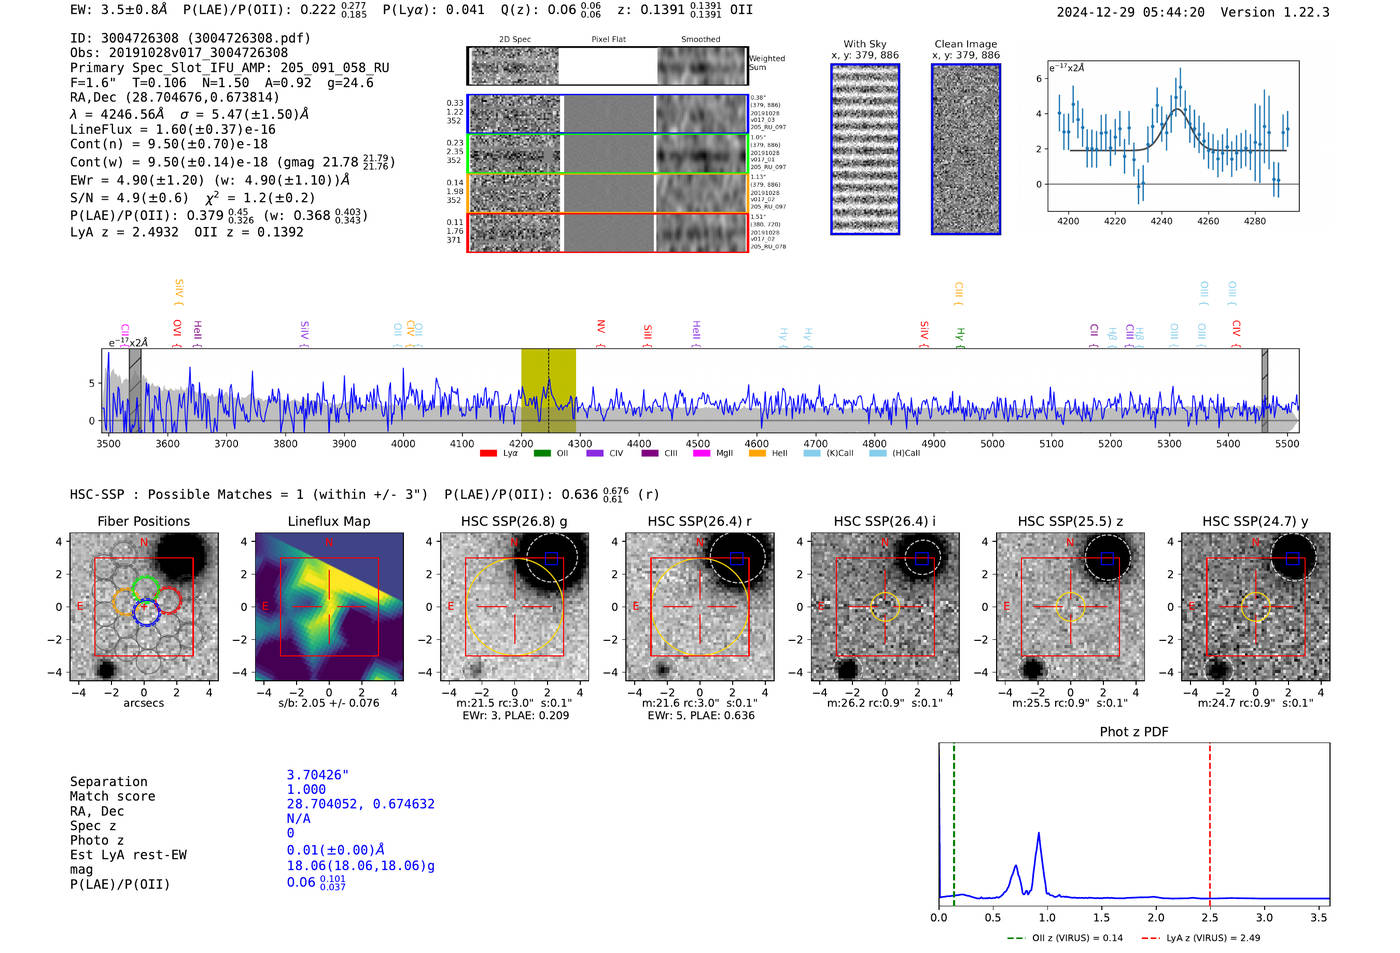The height and width of the screenshot is (953, 1400).
Task: Select the HSC SSP(26.4) i cutout
Action: coord(885,607)
